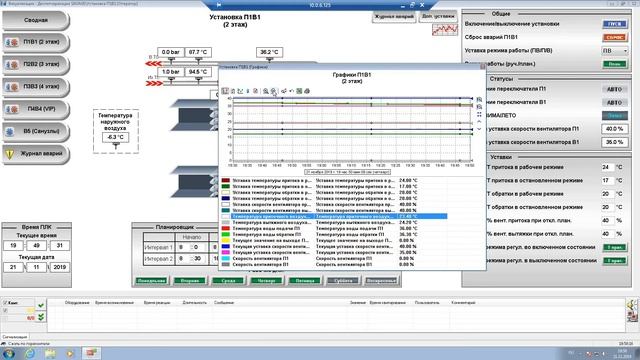The width and height of the screenshot is (640, 360).
Task: Toggle the Суббота scheduler day button
Action: (343, 281)
